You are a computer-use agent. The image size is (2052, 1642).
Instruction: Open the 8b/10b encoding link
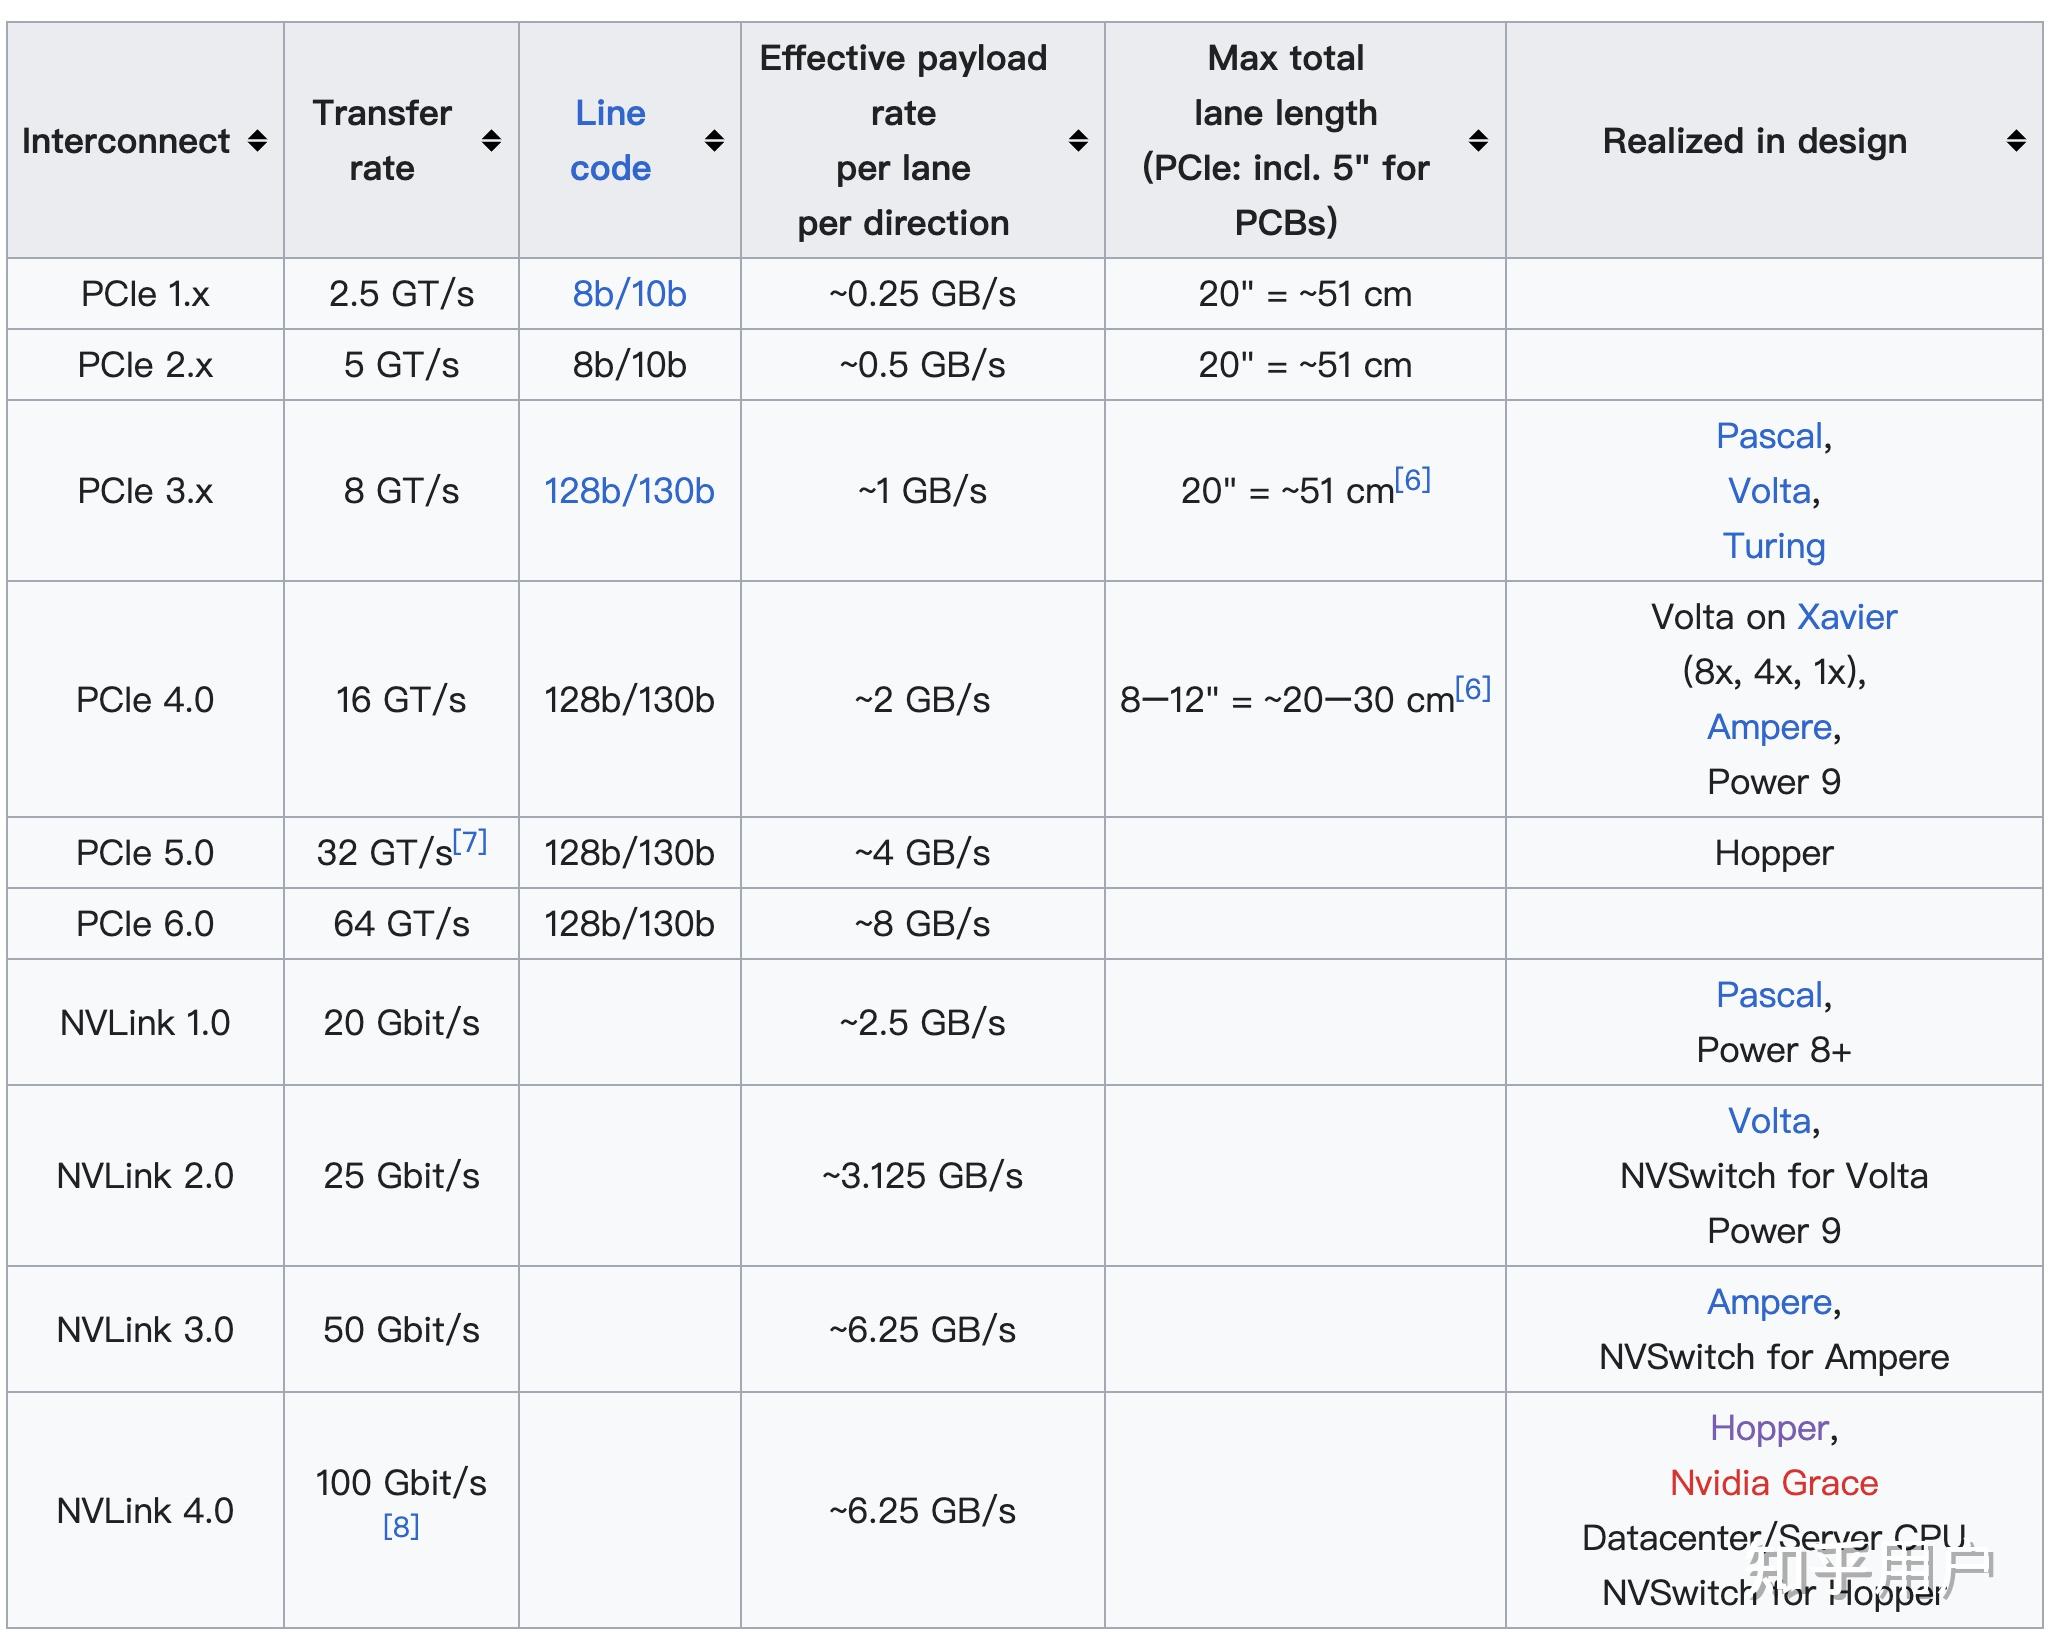(628, 293)
